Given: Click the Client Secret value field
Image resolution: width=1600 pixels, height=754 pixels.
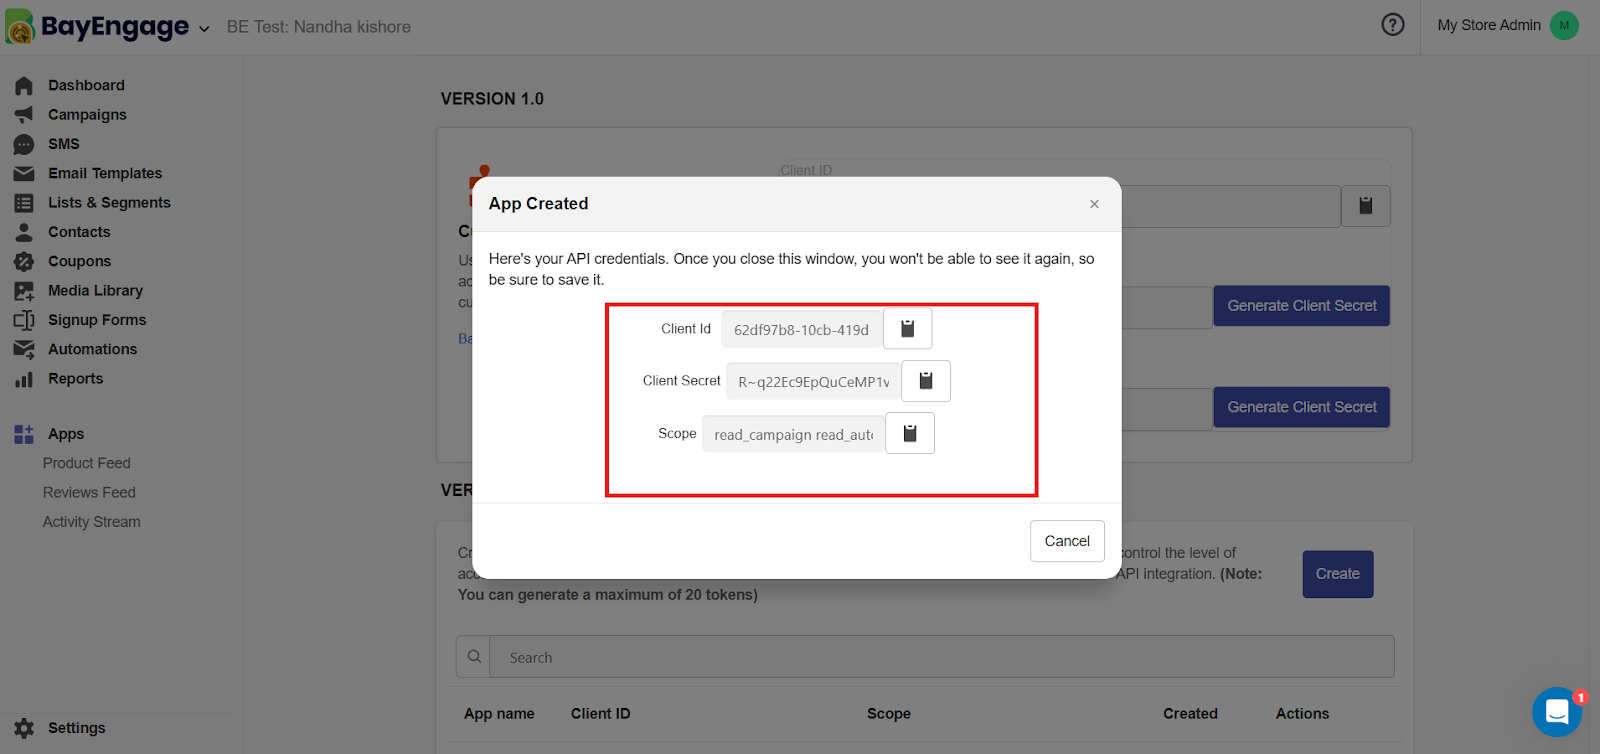Looking at the screenshot, I should [814, 381].
